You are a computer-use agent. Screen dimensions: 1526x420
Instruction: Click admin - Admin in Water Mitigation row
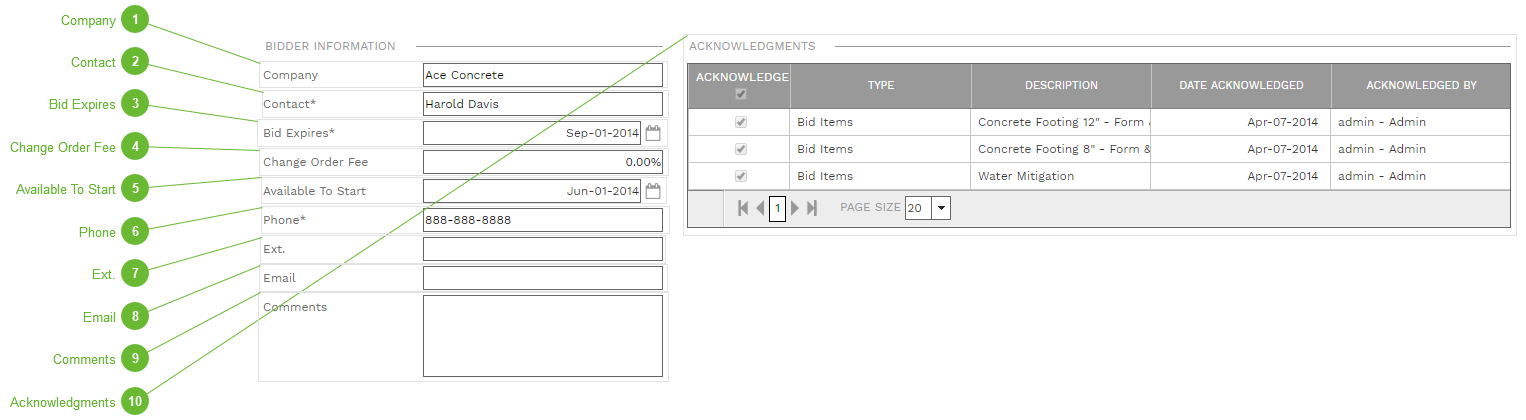click(1382, 176)
